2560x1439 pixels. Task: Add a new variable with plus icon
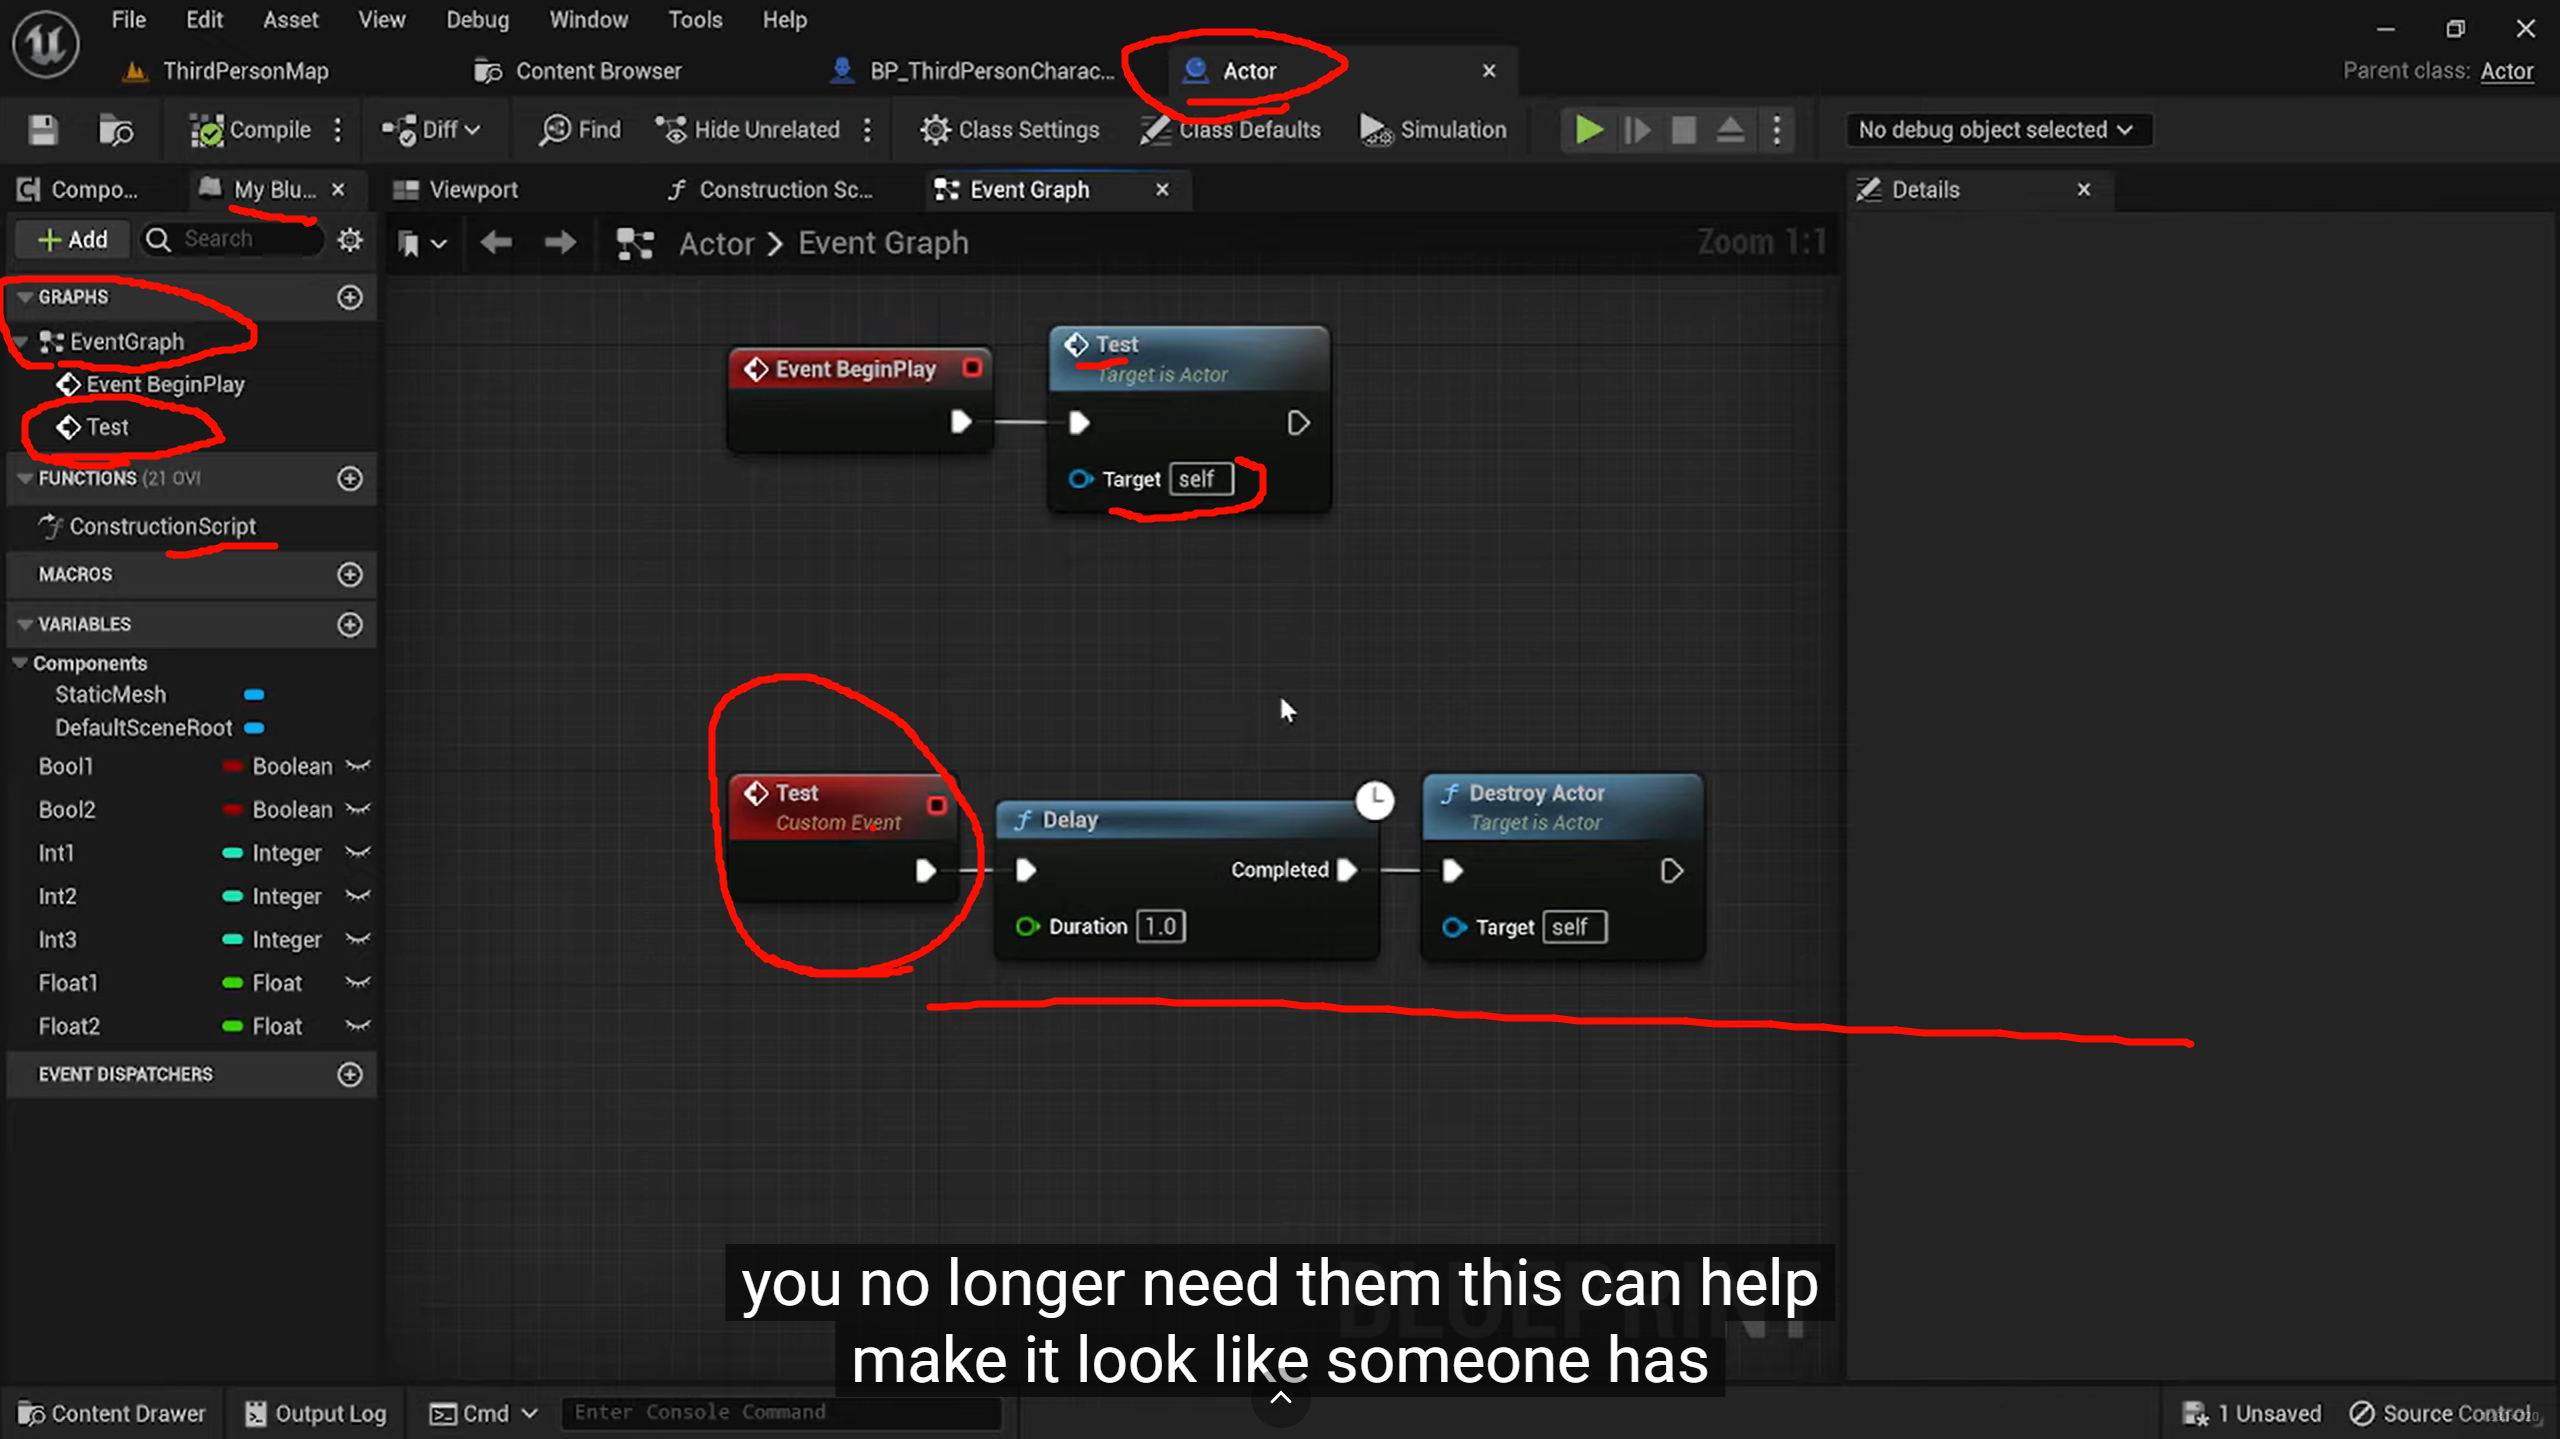349,624
